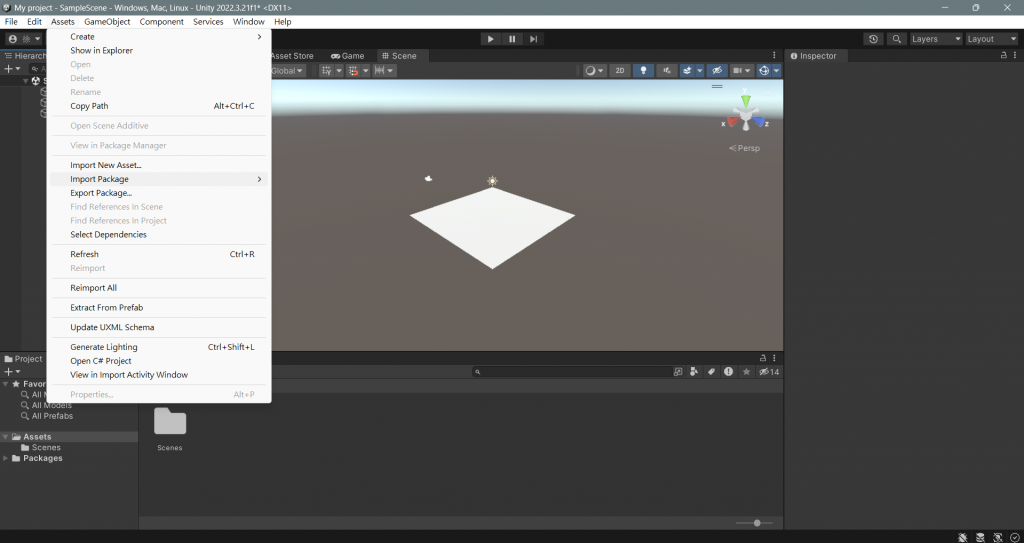Click the Debug mode bug icon in status bar
This screenshot has height=543, width=1024.
click(963, 537)
